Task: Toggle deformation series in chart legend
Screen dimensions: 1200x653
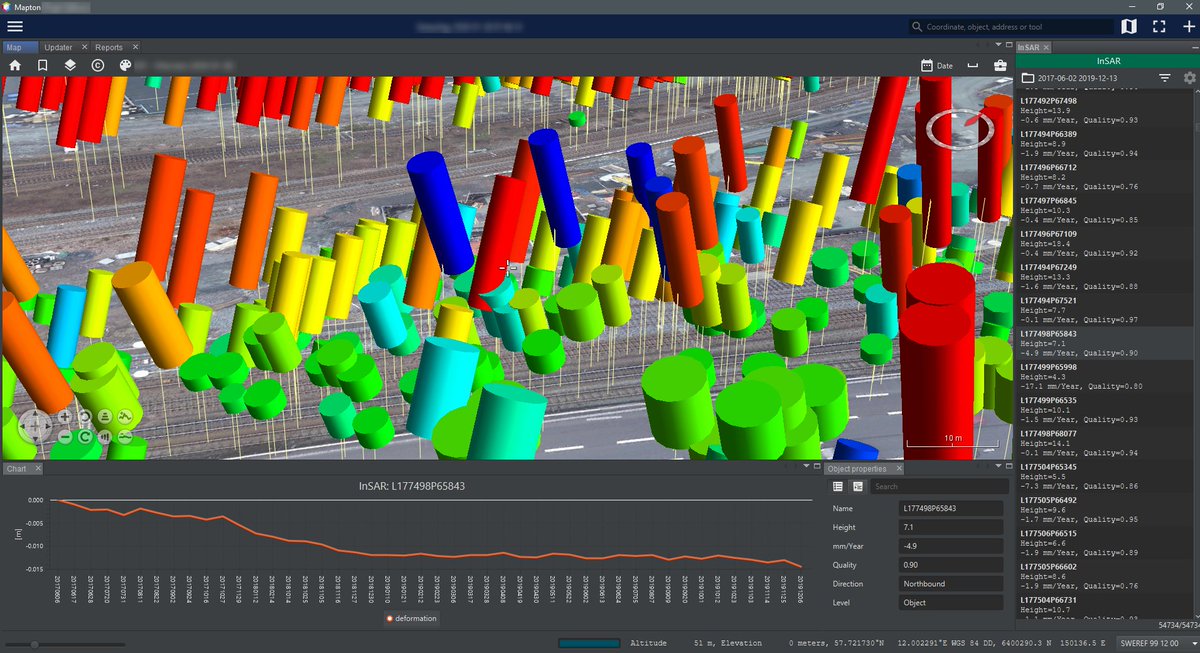Action: coord(411,619)
